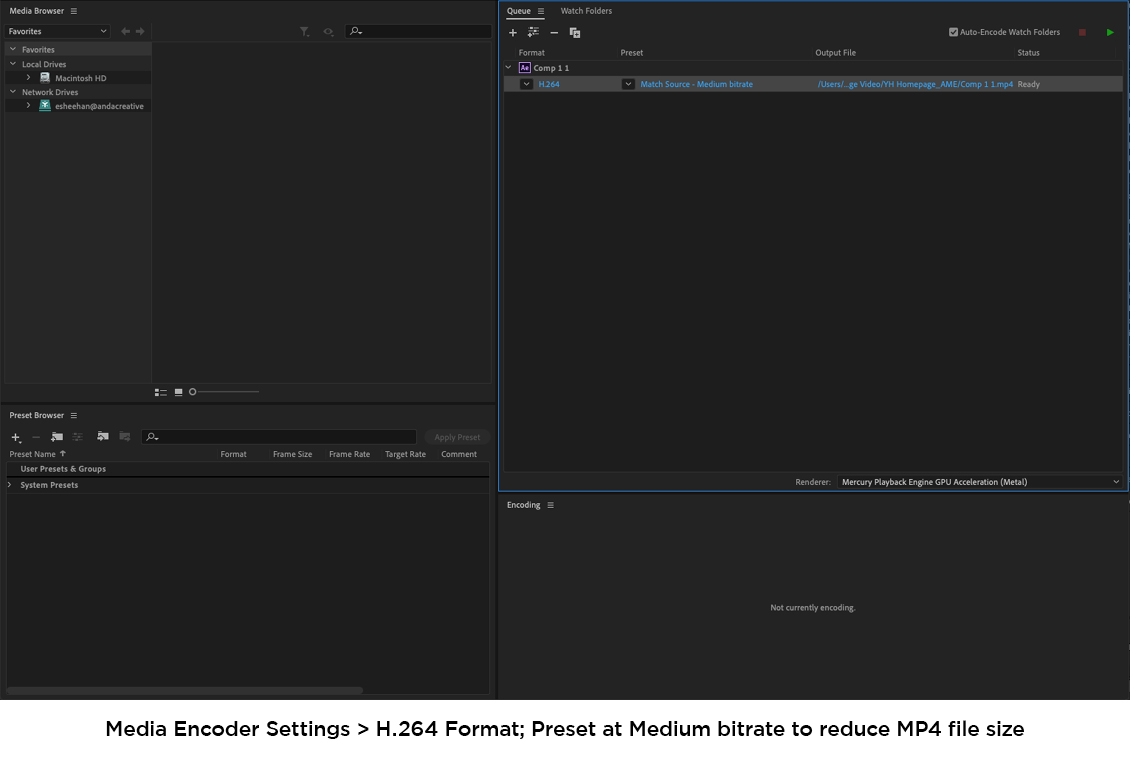Open the Favorites dropdown in Media Browser
Viewport: 1130px width, 760px height.
[57, 31]
